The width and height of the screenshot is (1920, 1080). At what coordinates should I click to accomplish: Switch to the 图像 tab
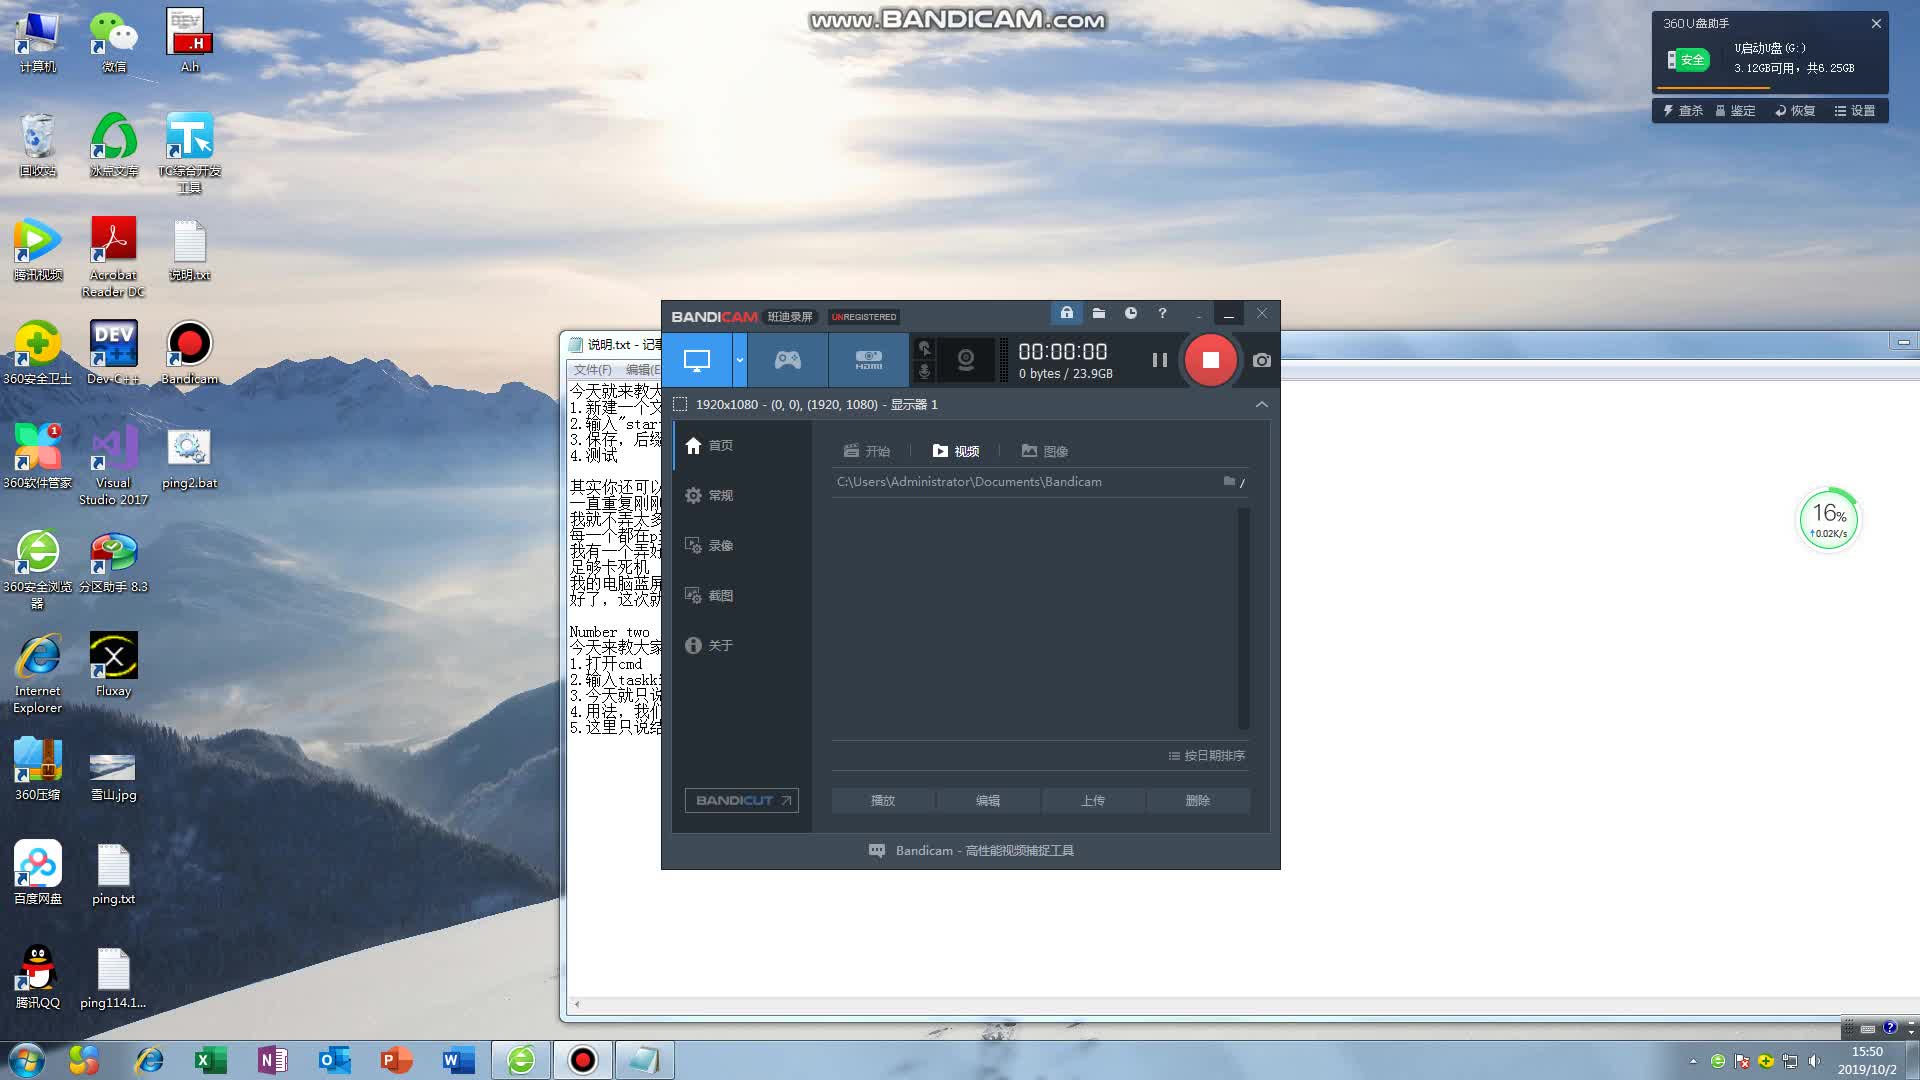click(1045, 451)
